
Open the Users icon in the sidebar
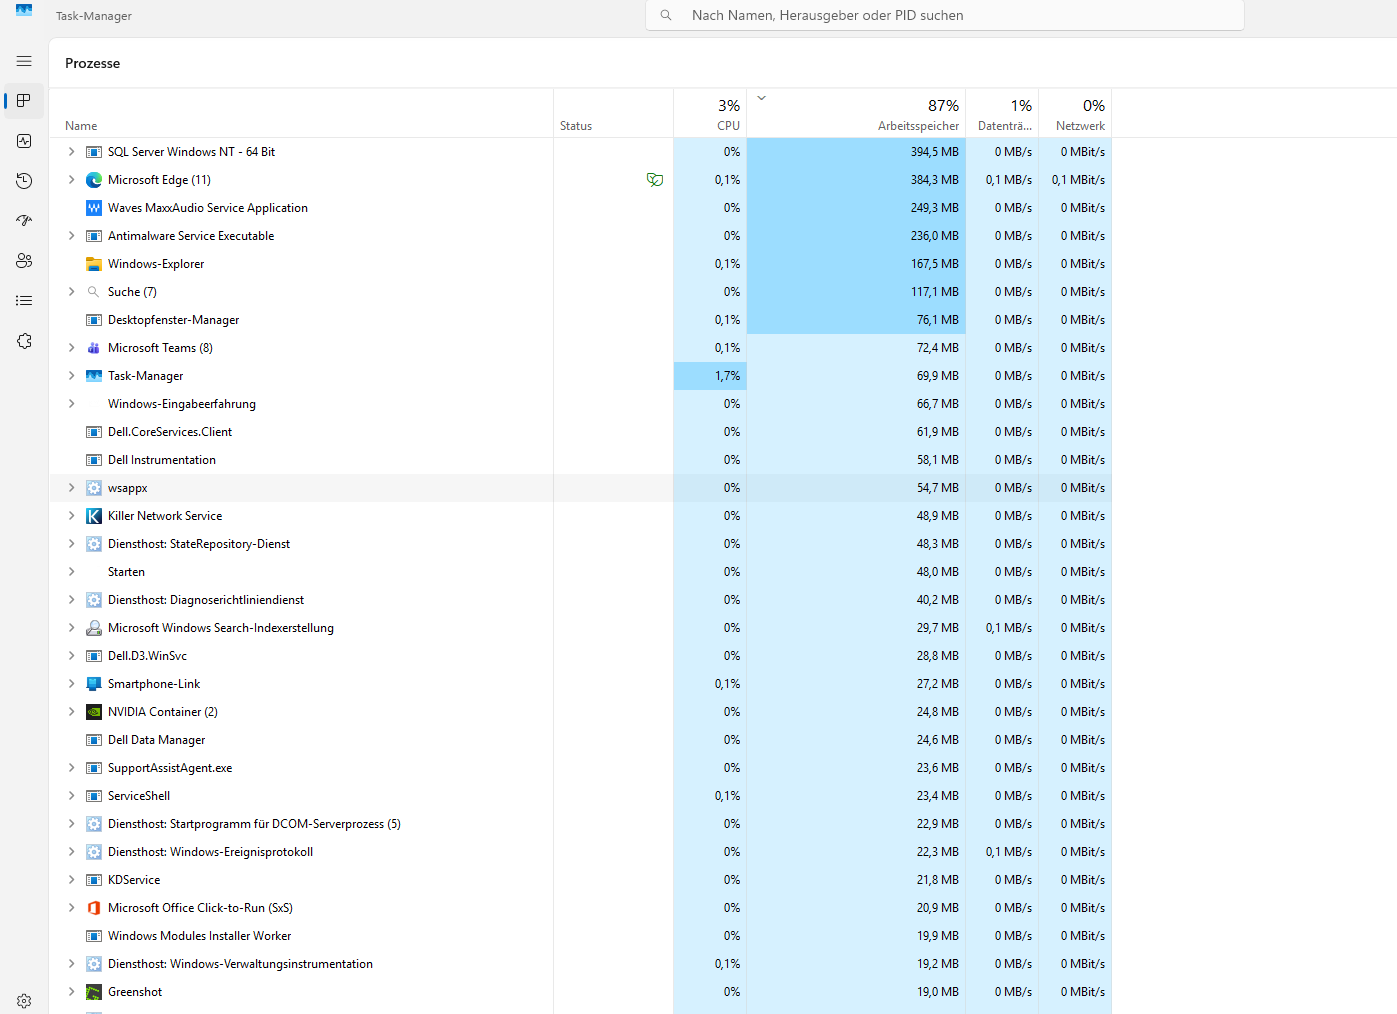click(x=24, y=261)
